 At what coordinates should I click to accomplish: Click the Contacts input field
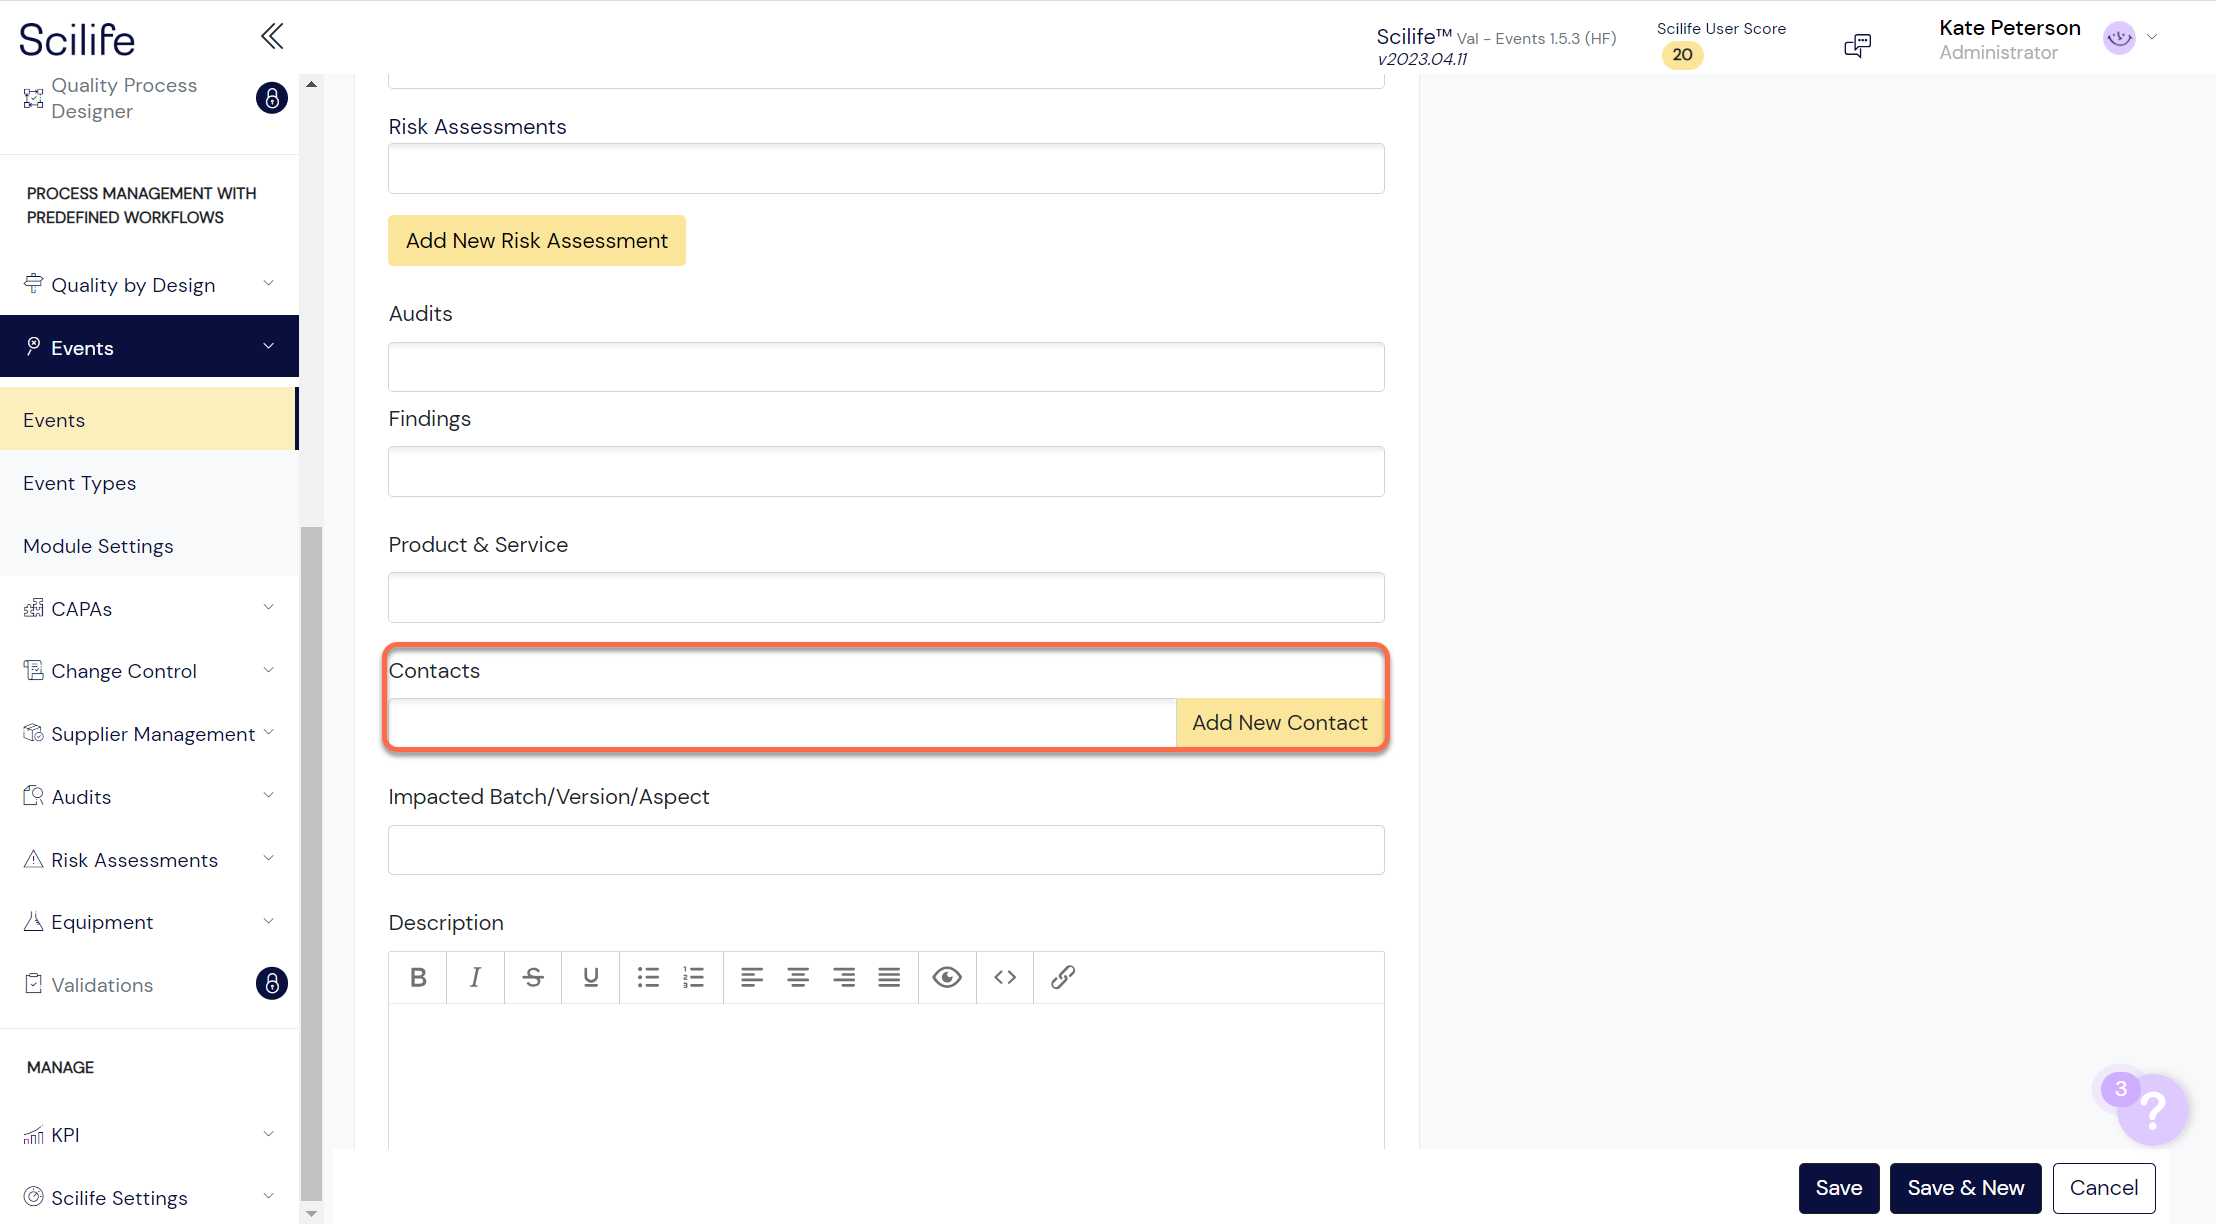pyautogui.click(x=781, y=723)
